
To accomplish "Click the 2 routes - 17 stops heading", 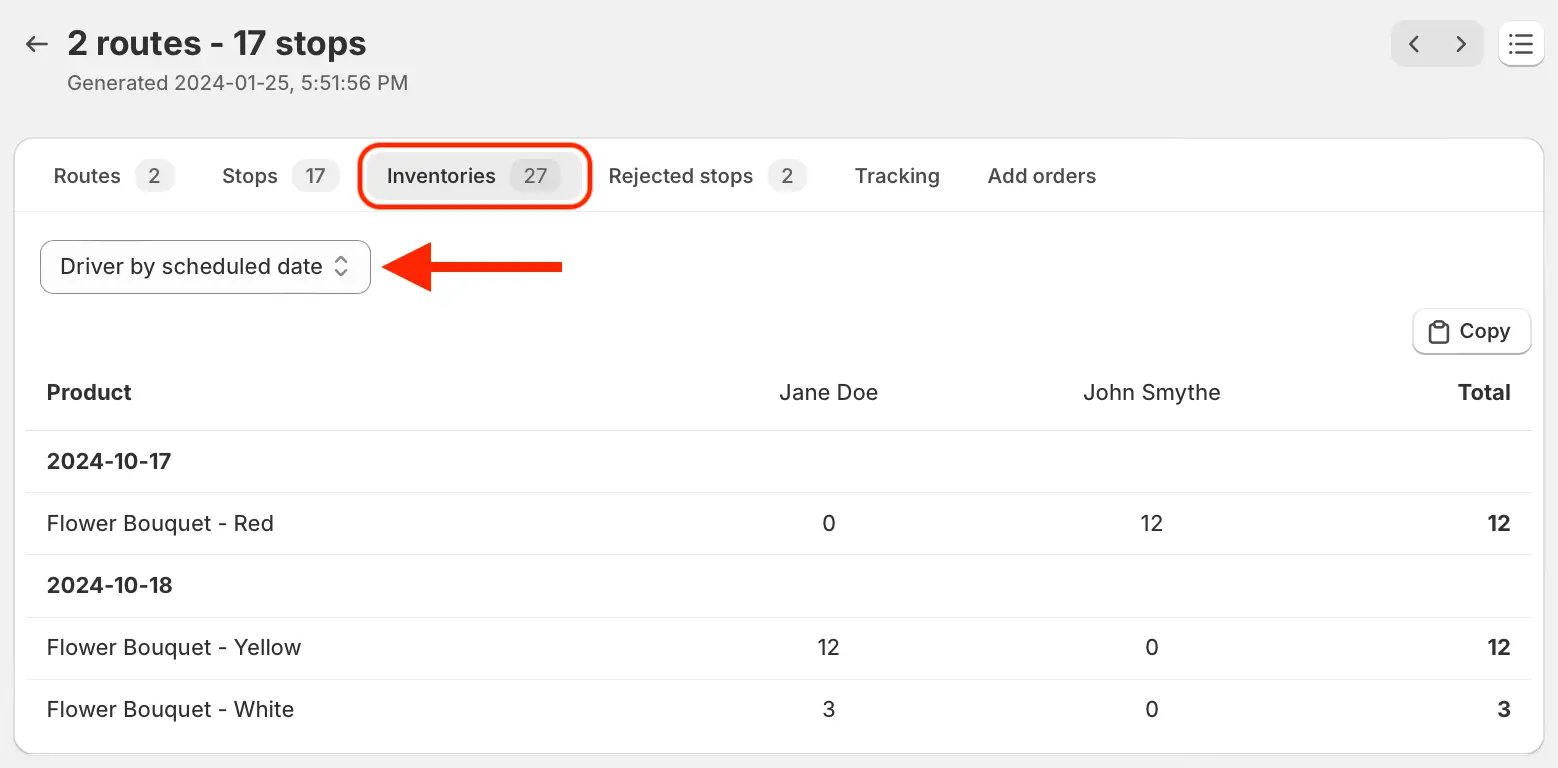I will click(217, 43).
